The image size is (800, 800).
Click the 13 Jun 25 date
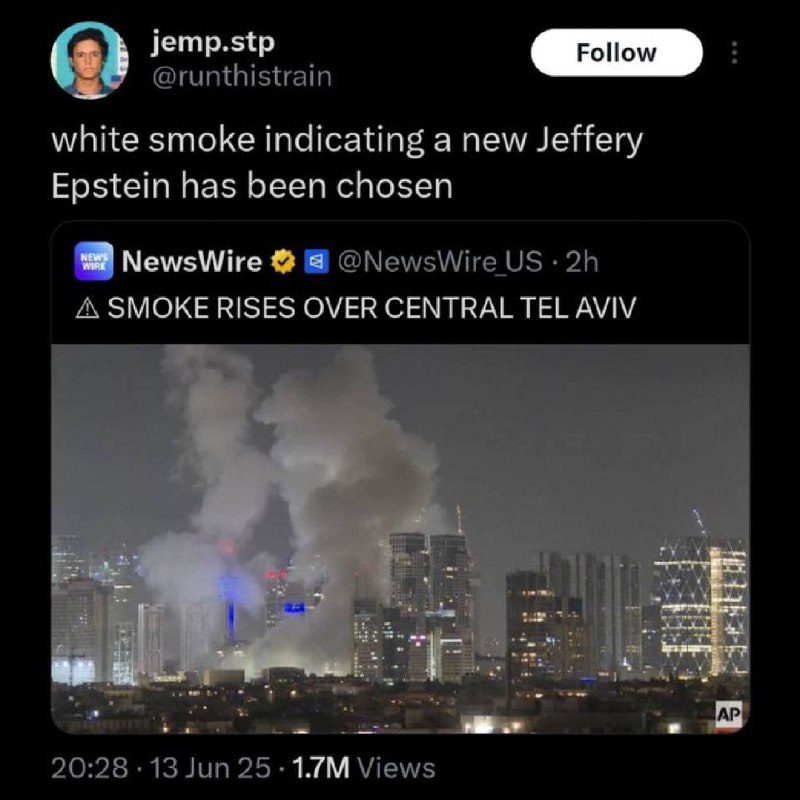[210, 768]
